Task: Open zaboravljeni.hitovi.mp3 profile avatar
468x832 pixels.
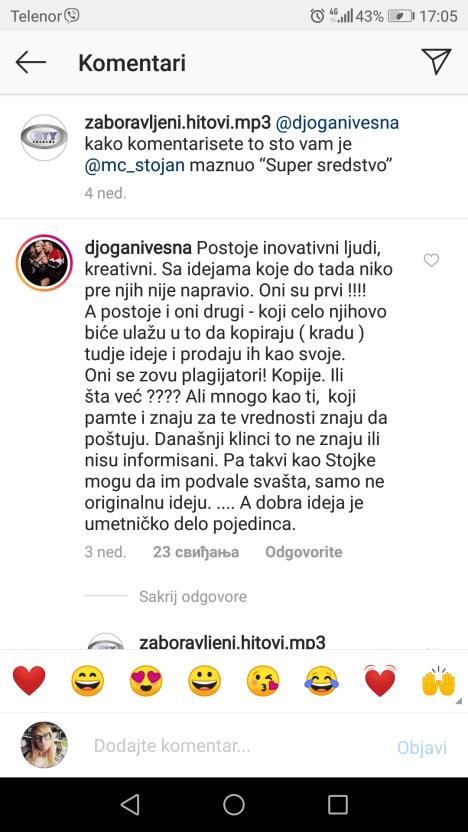Action: pos(44,137)
